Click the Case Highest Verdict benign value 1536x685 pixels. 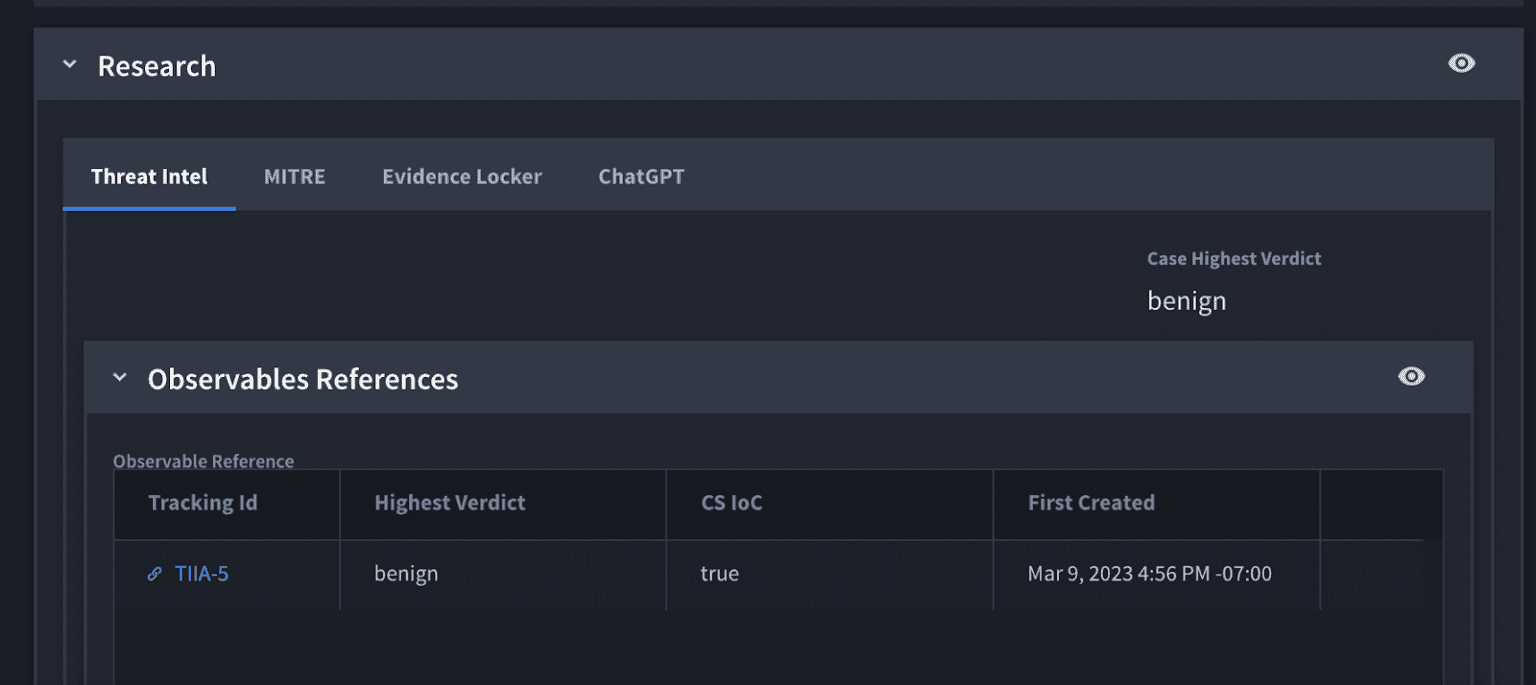tap(1187, 300)
